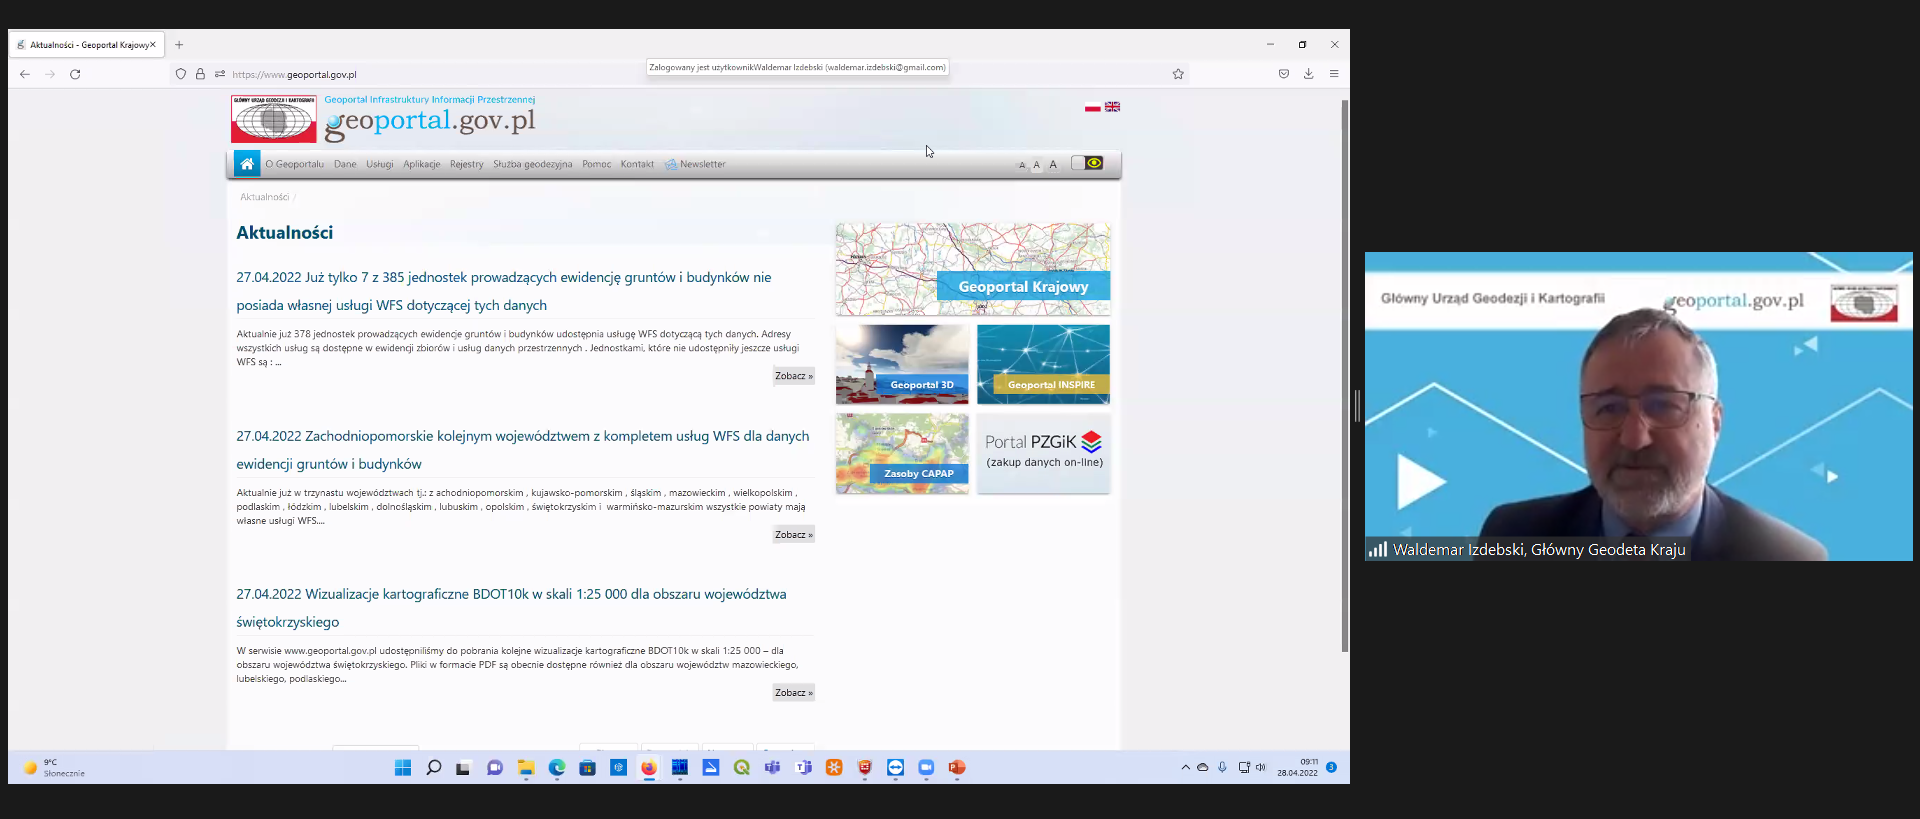
Task: Select the smallest font size A
Action: tap(1021, 165)
